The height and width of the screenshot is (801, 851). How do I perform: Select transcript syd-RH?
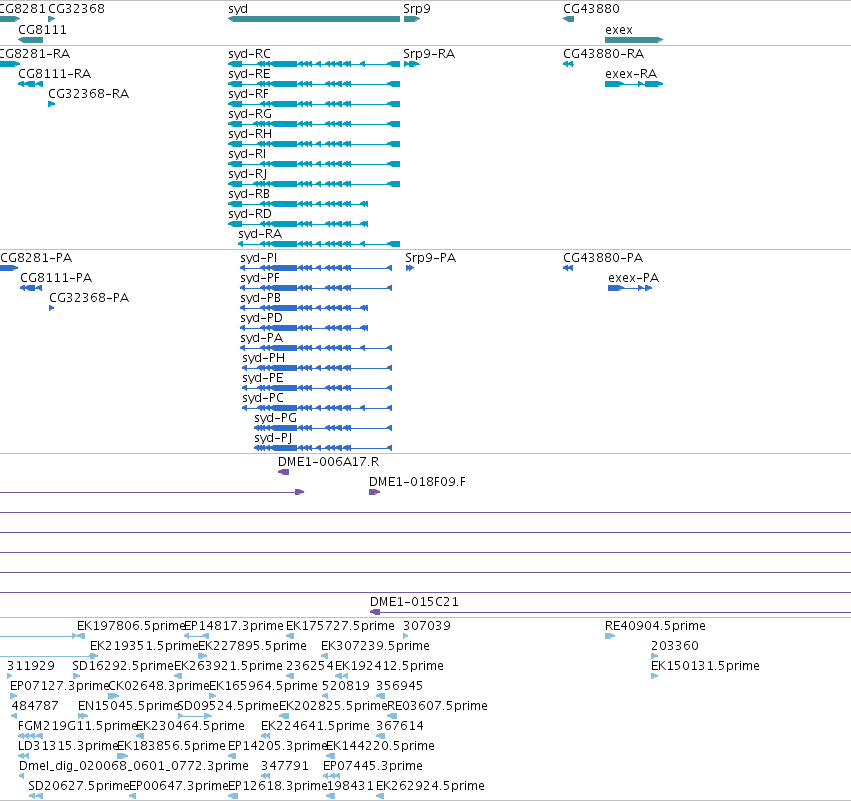314,144
